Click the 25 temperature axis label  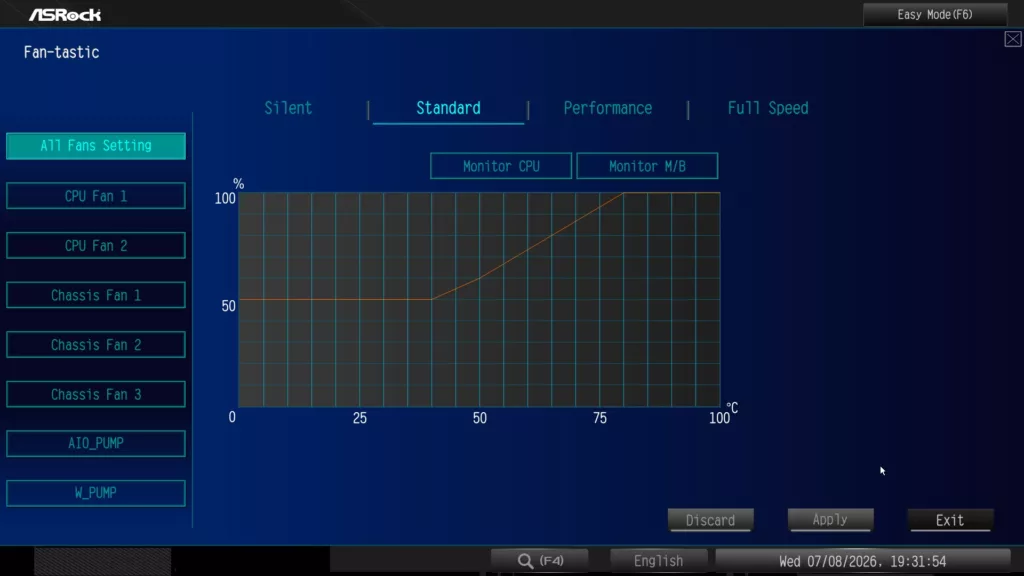coord(360,418)
